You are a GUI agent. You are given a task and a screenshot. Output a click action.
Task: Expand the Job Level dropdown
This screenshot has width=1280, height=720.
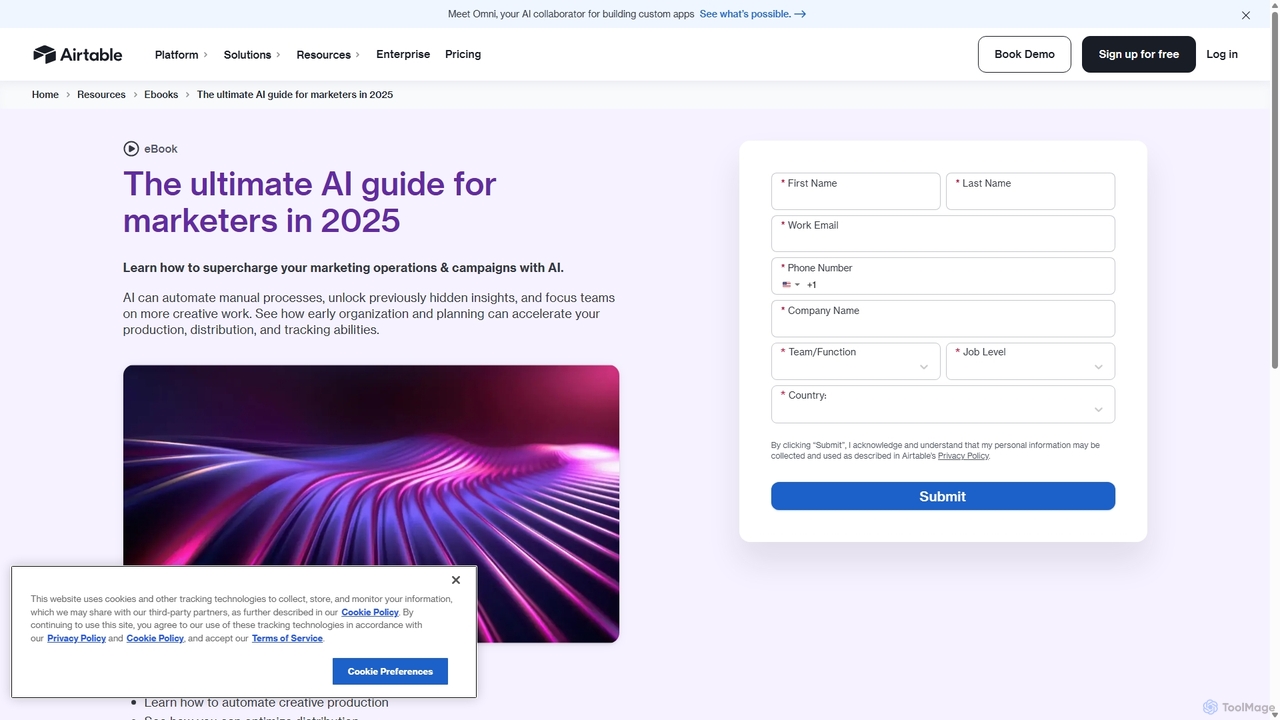pos(1030,361)
